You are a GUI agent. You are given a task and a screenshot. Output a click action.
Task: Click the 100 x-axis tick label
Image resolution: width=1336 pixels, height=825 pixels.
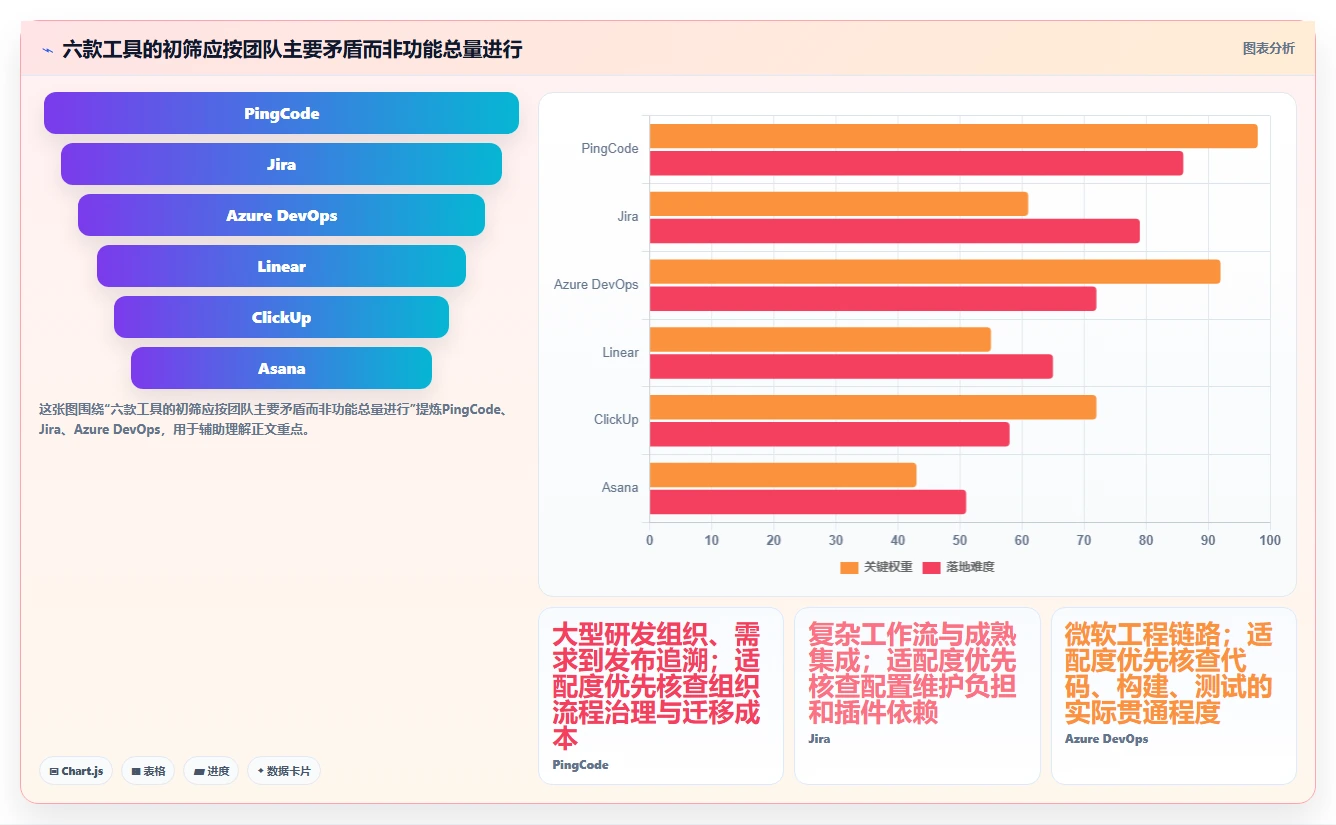[1270, 541]
